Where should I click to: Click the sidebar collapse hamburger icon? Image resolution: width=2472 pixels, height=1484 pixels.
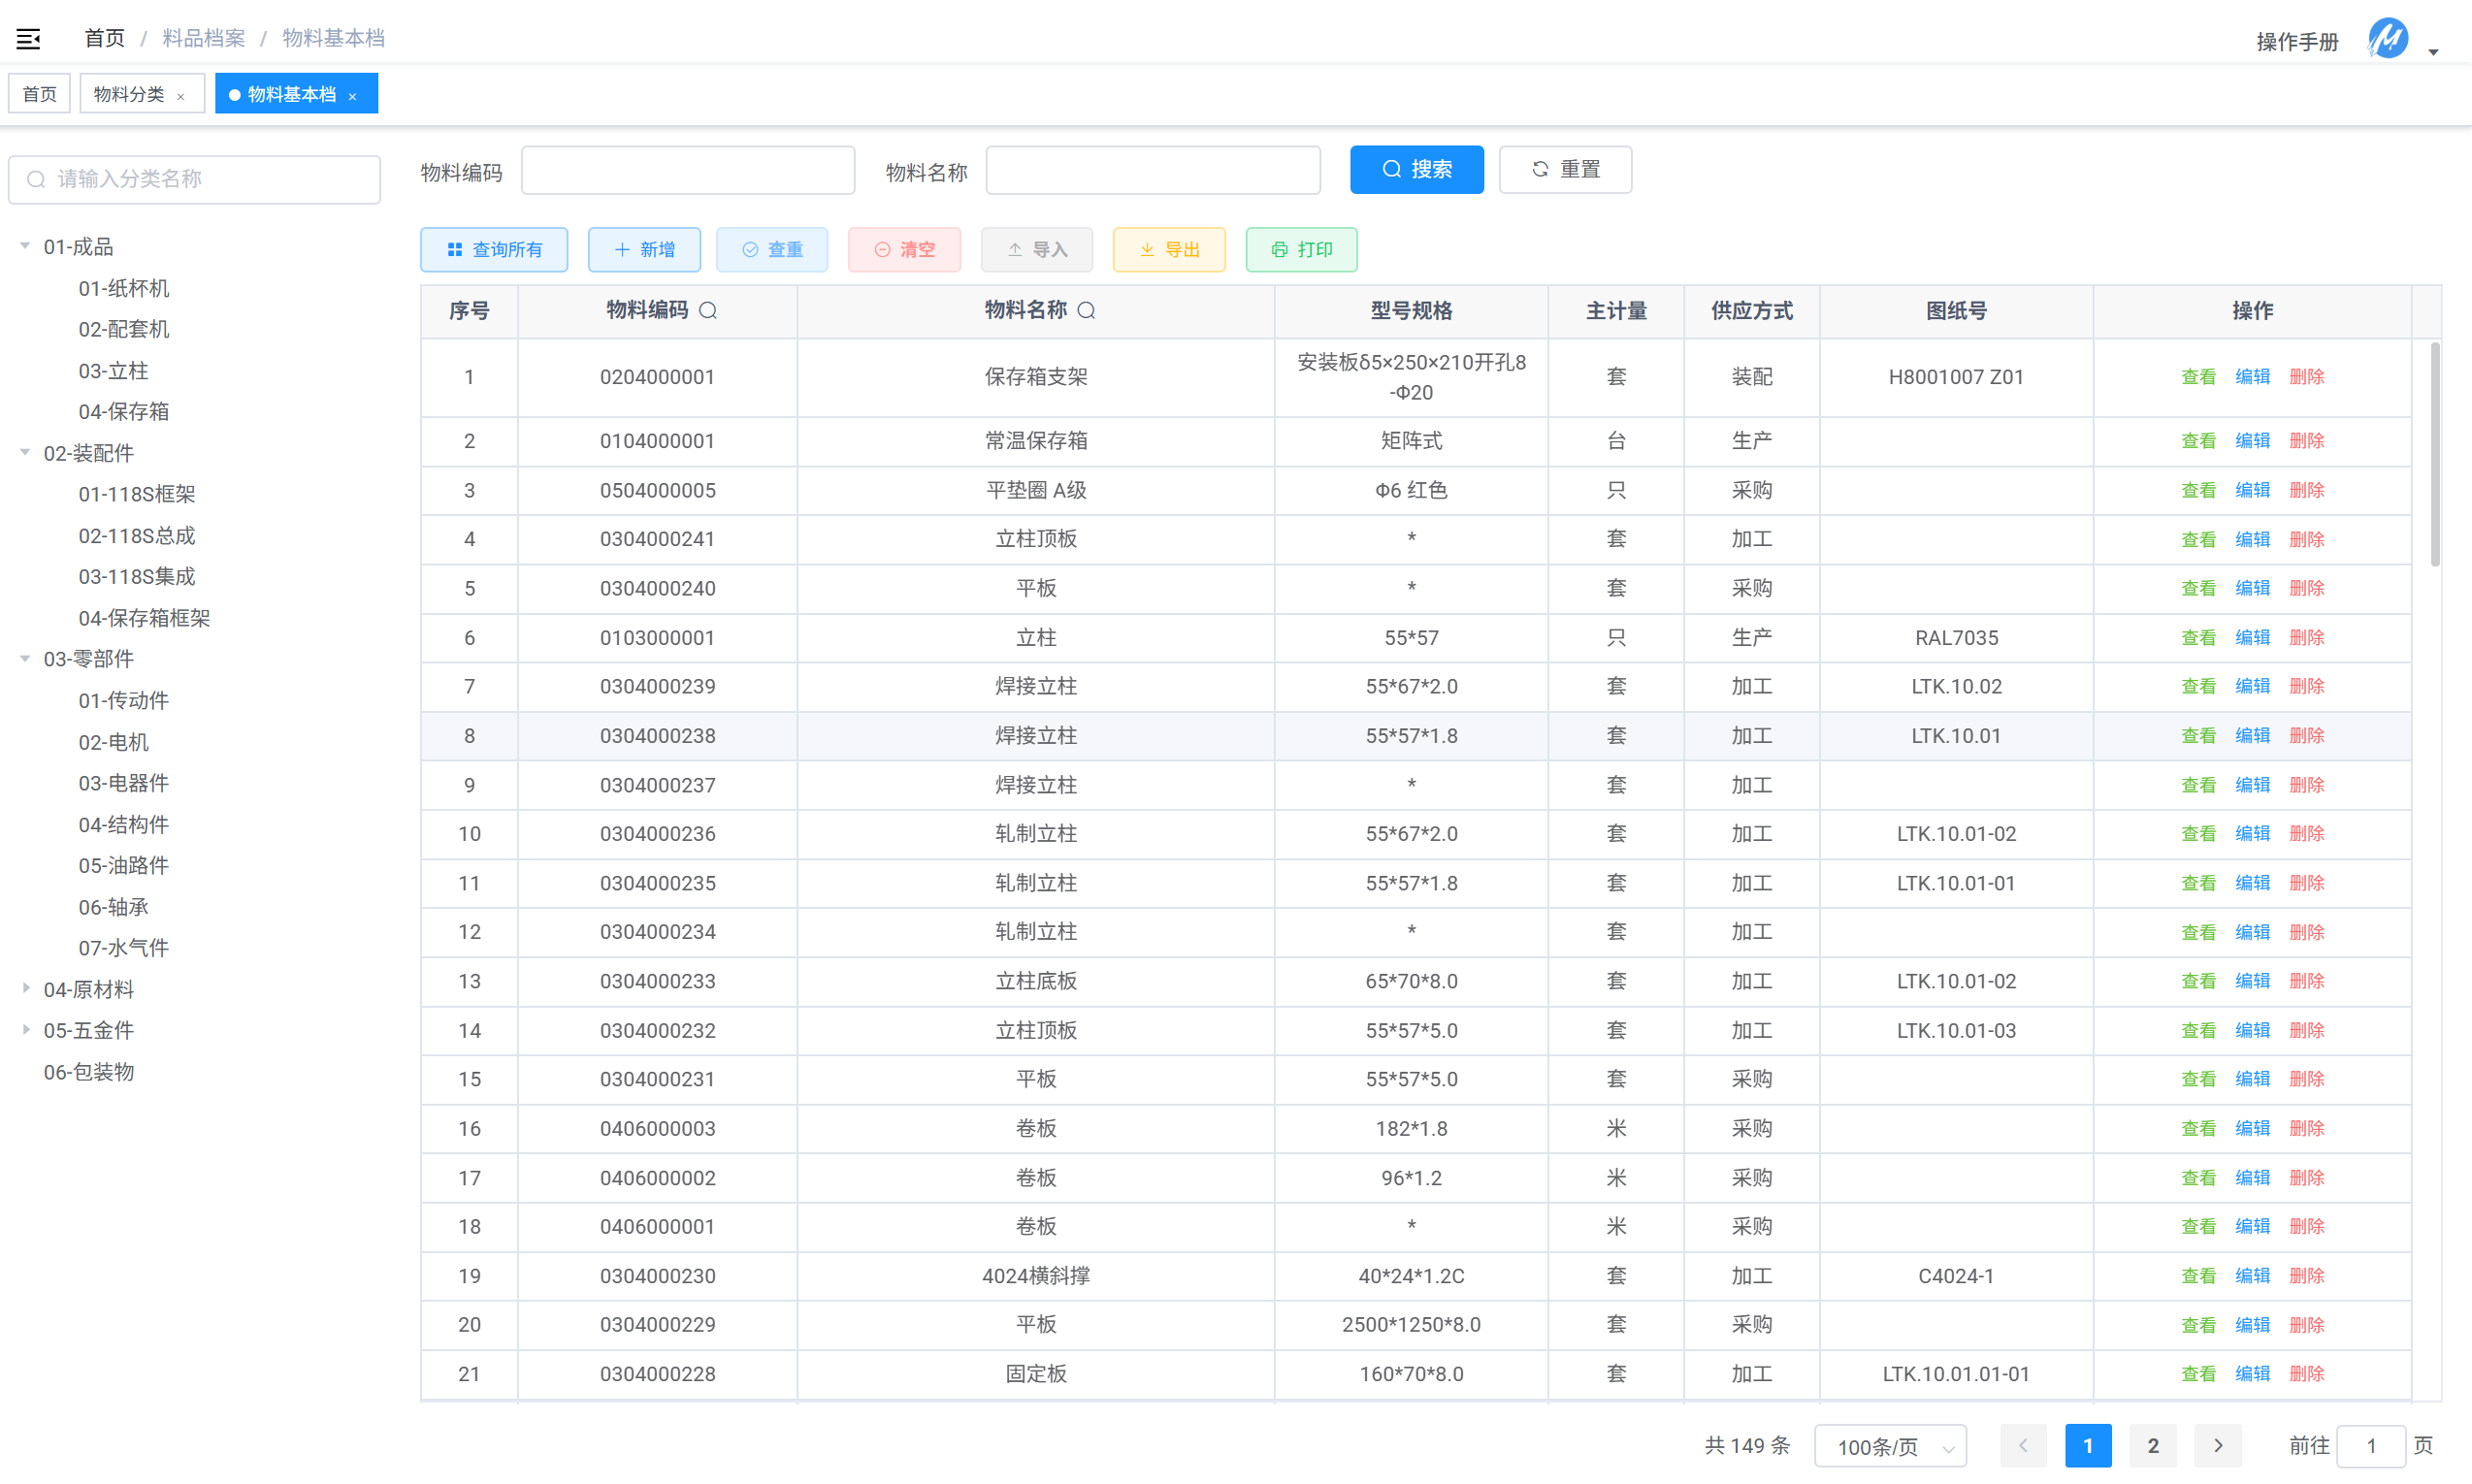pyautogui.click(x=28, y=38)
